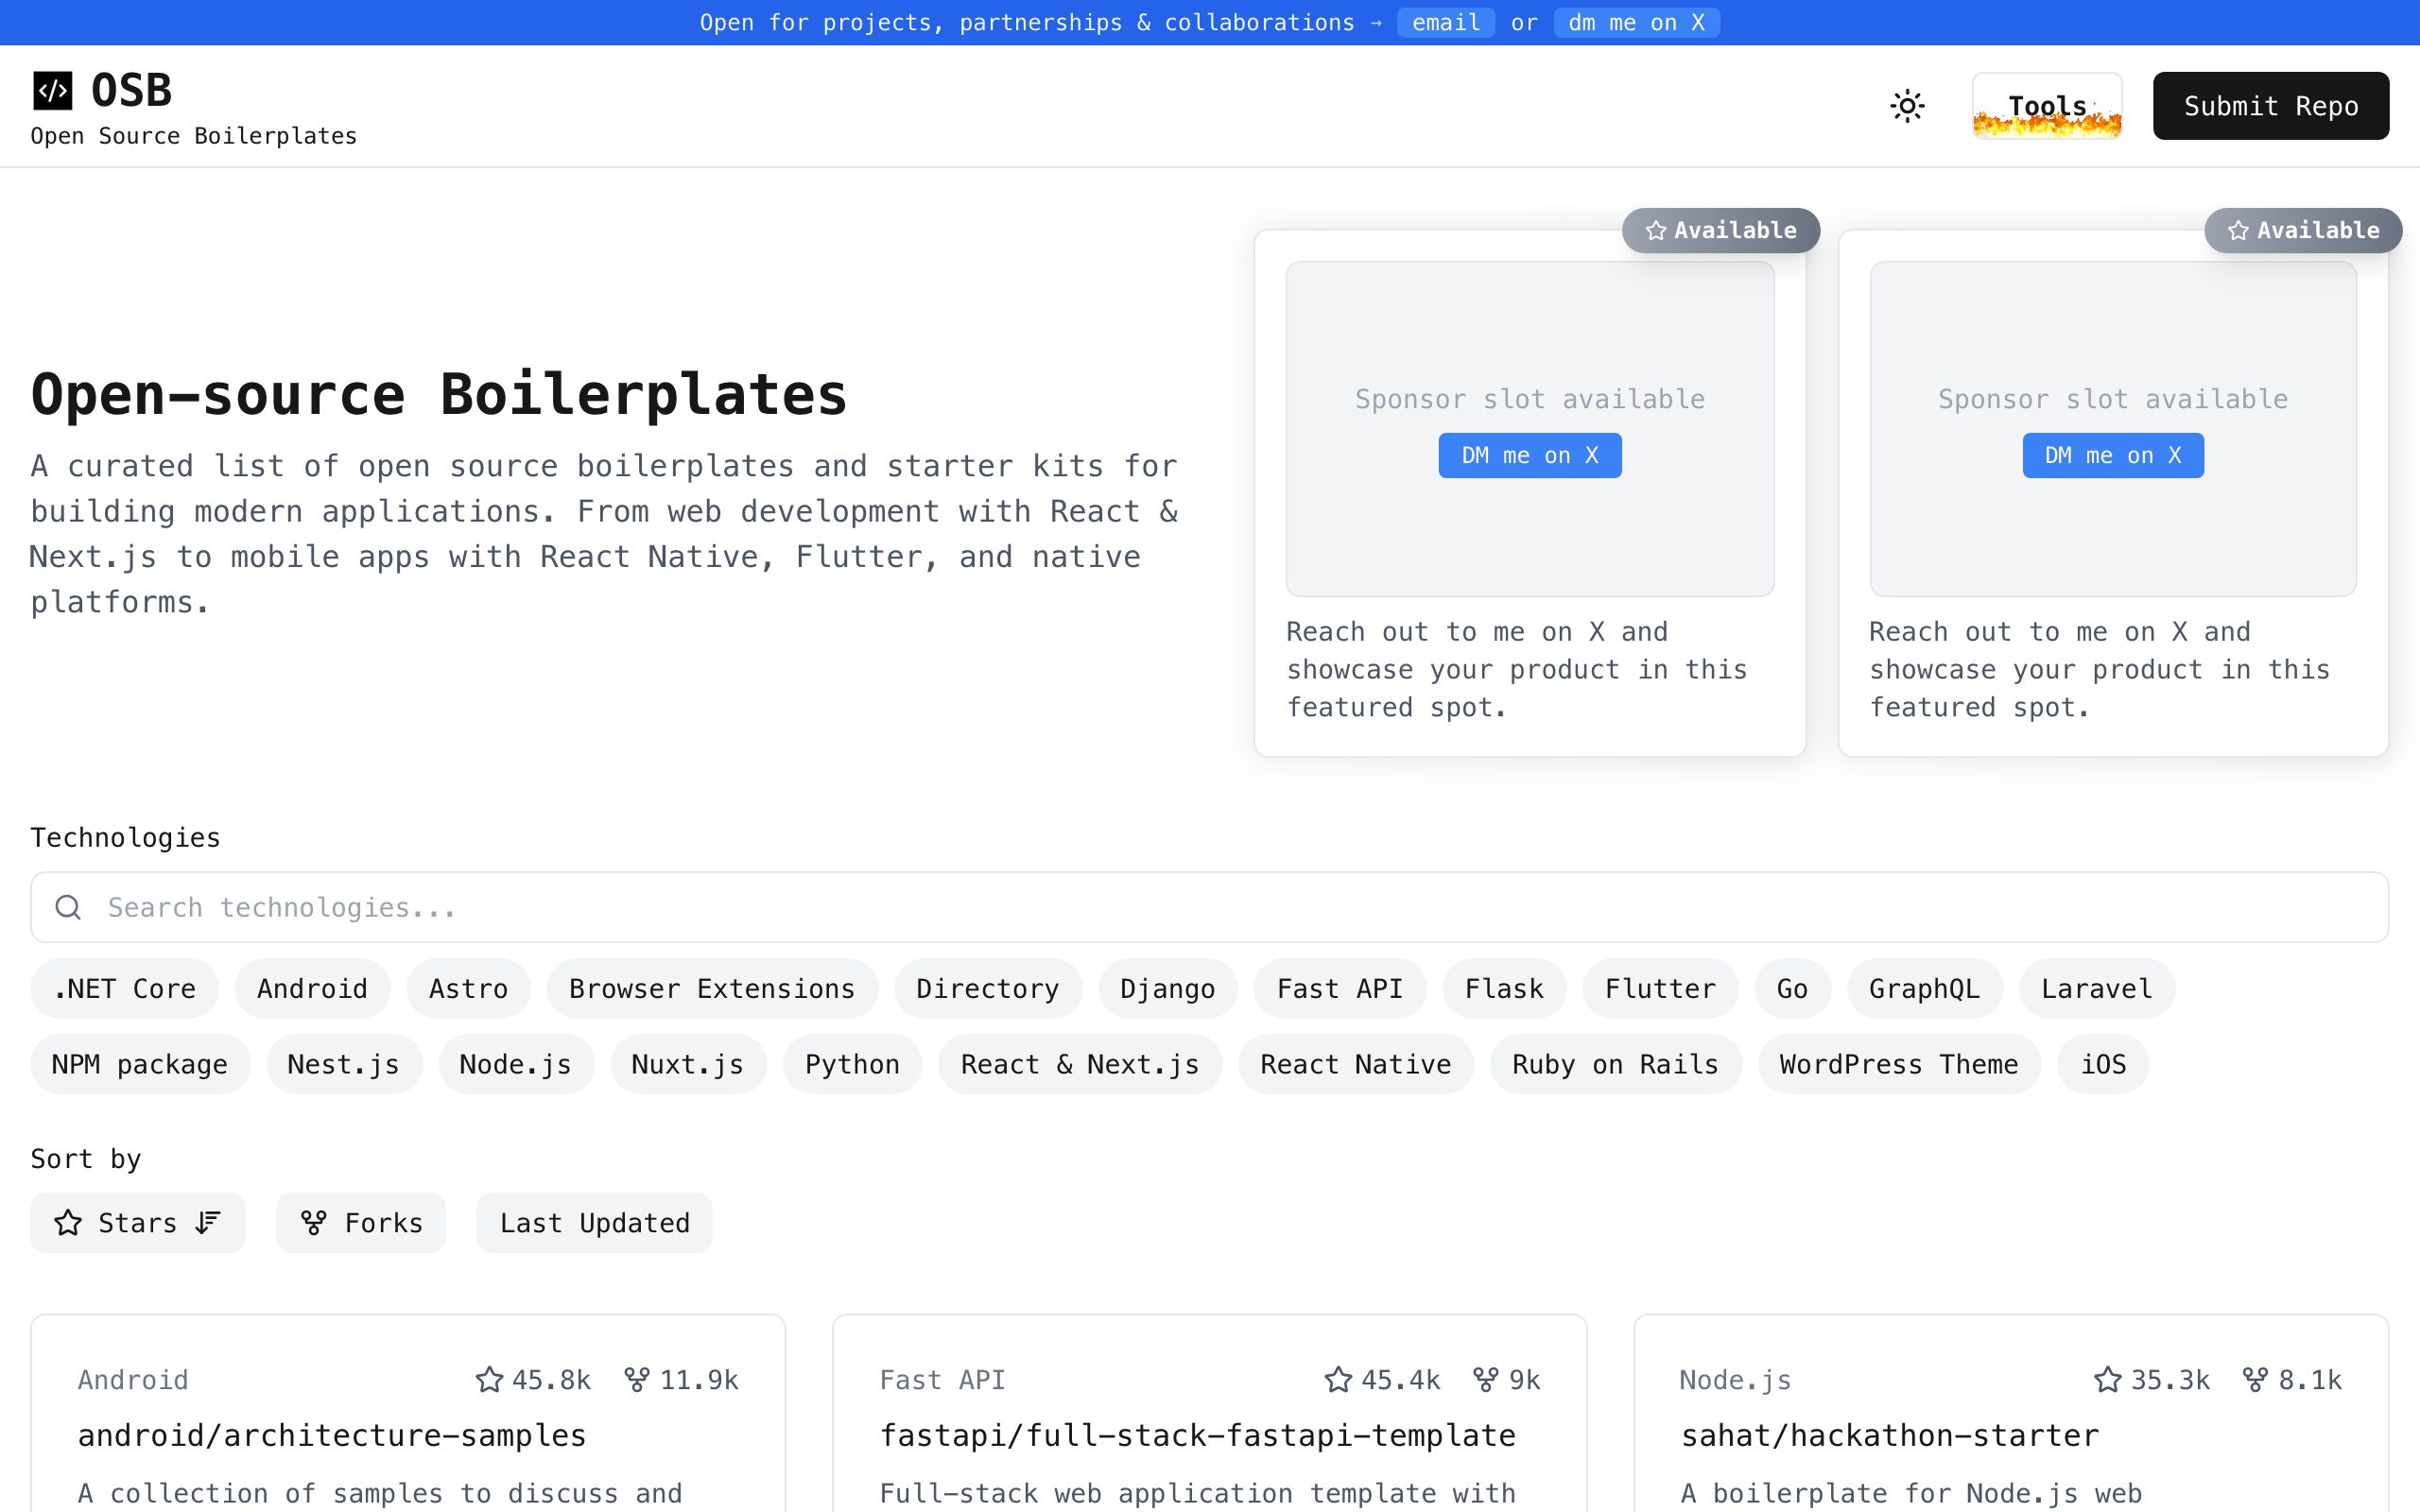2420x1512 pixels.
Task: Select NPM package filter
Action: coord(140,1064)
